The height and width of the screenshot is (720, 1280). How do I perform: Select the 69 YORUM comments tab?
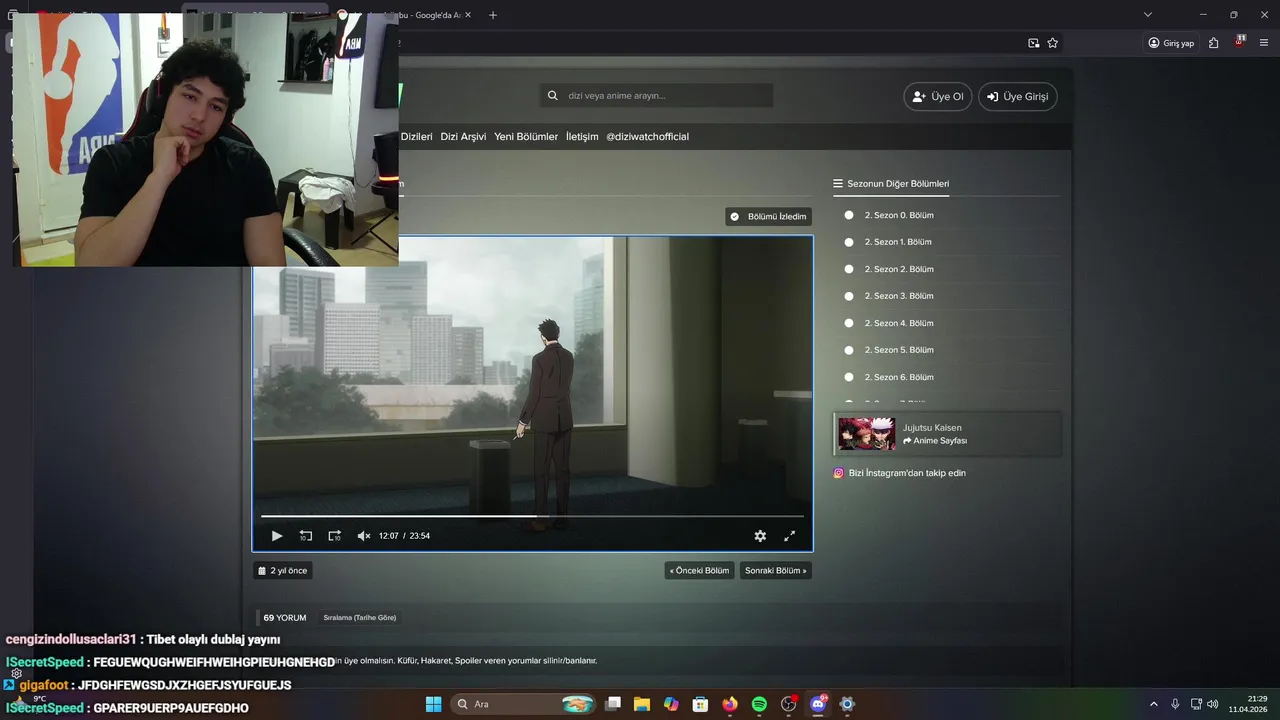285,618
